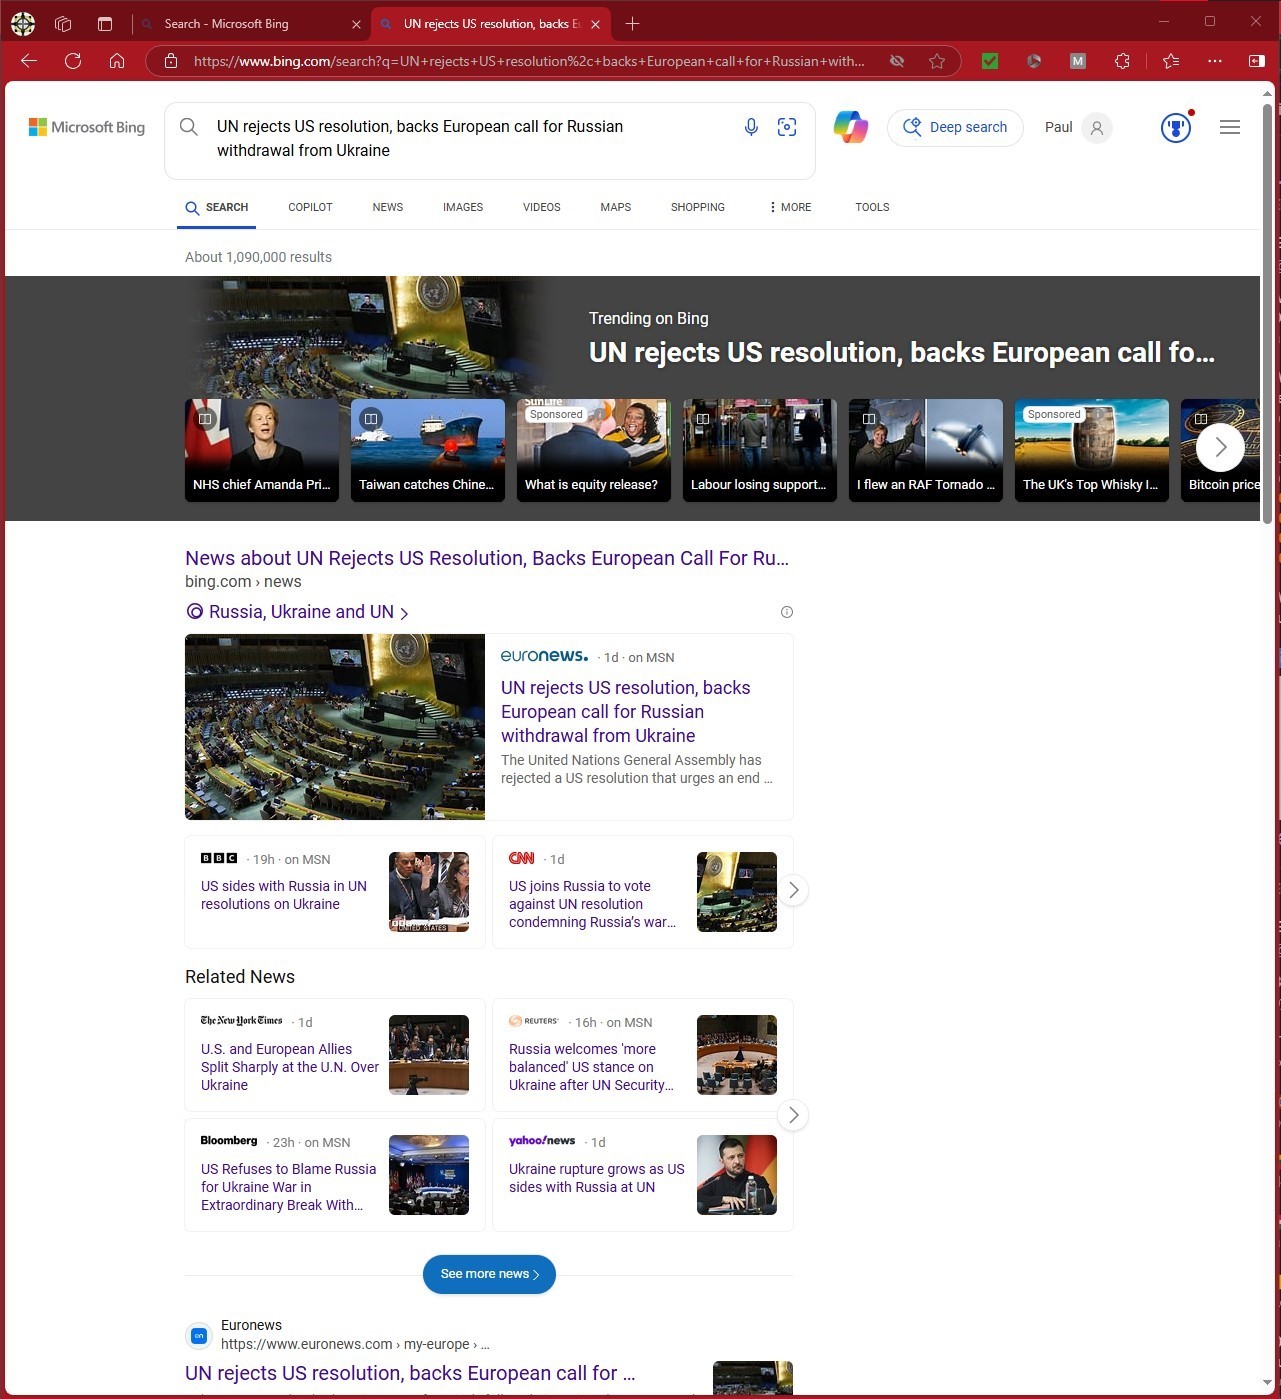Image resolution: width=1281 pixels, height=1399 pixels.
Task: Add this page to favorites with the star
Action: point(937,61)
